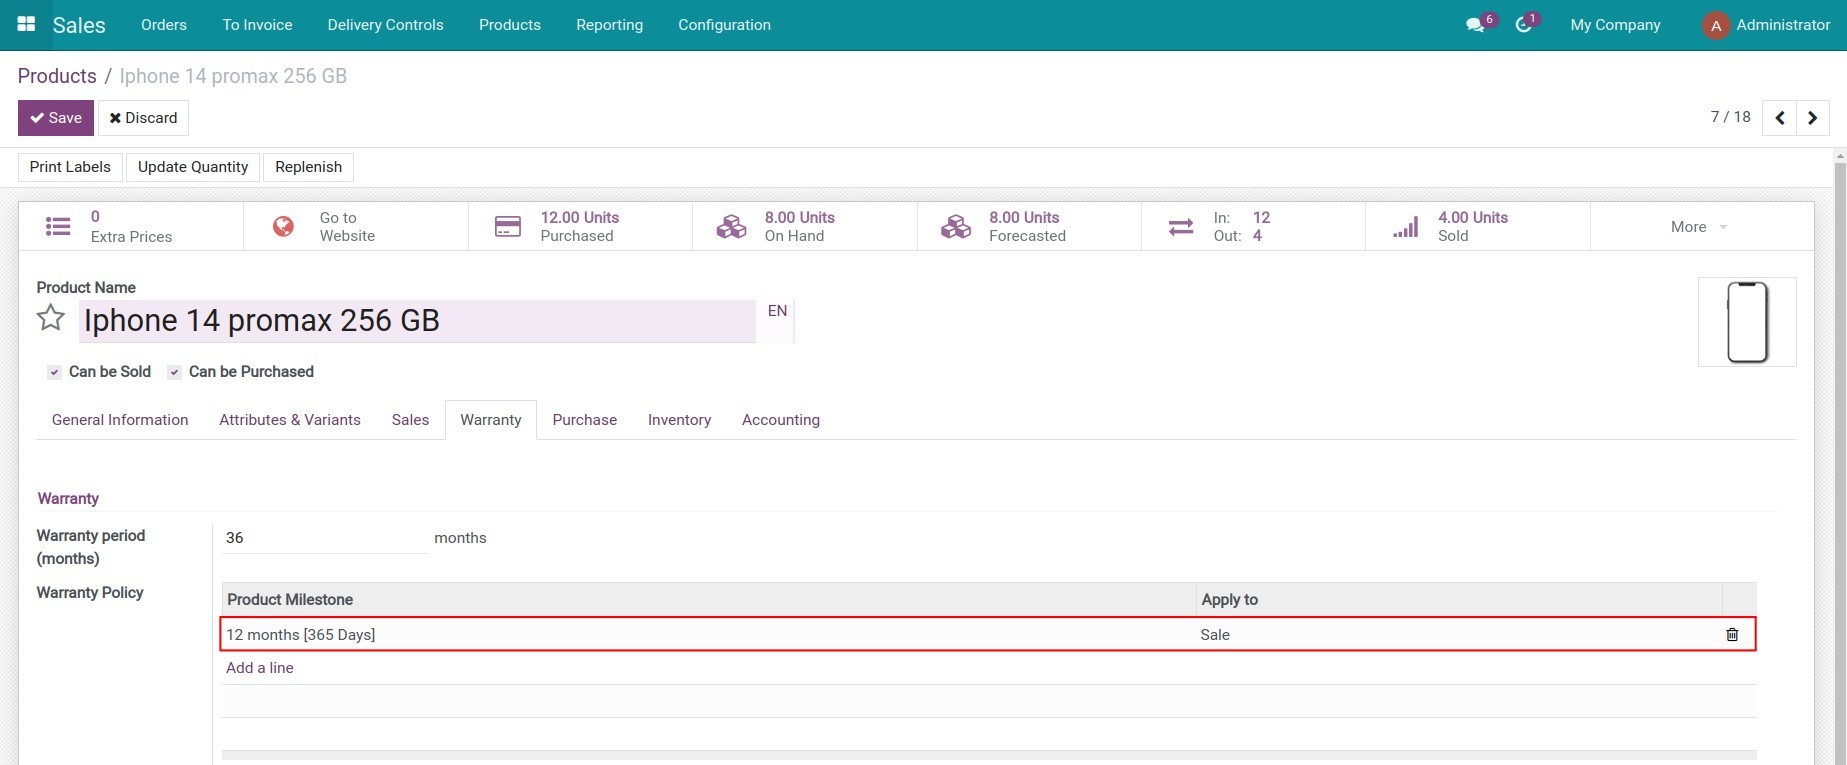Go to the next product record arrow

click(x=1812, y=118)
